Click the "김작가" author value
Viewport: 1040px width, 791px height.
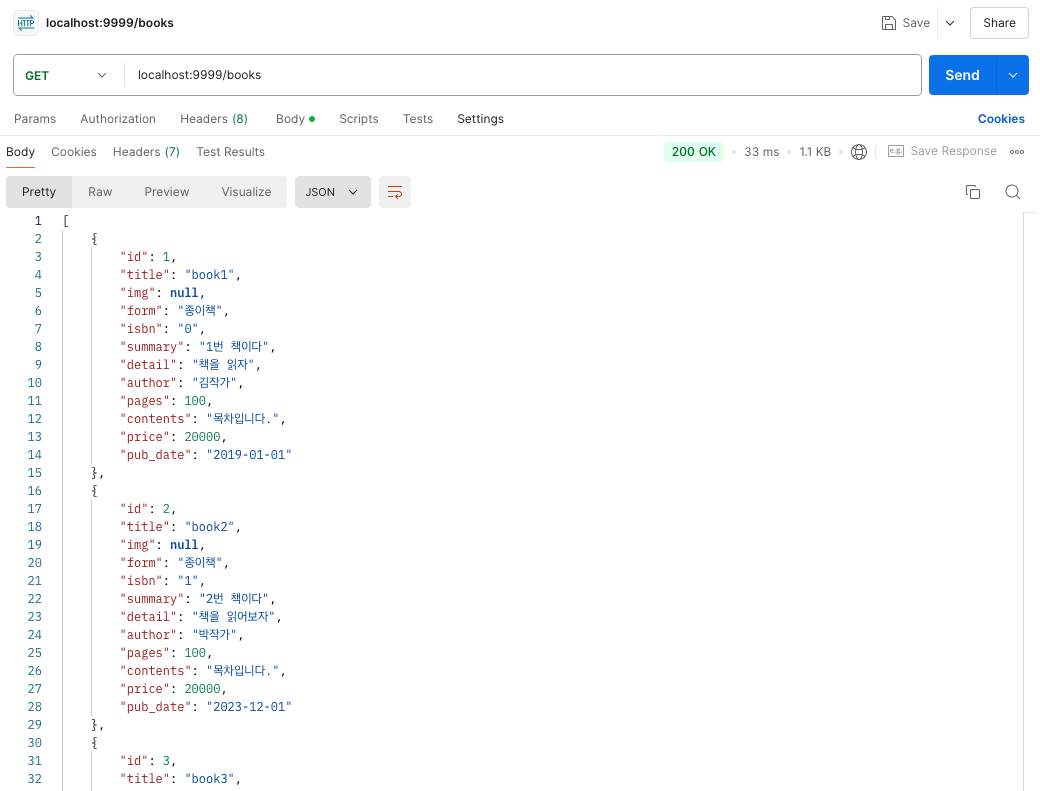coord(214,383)
